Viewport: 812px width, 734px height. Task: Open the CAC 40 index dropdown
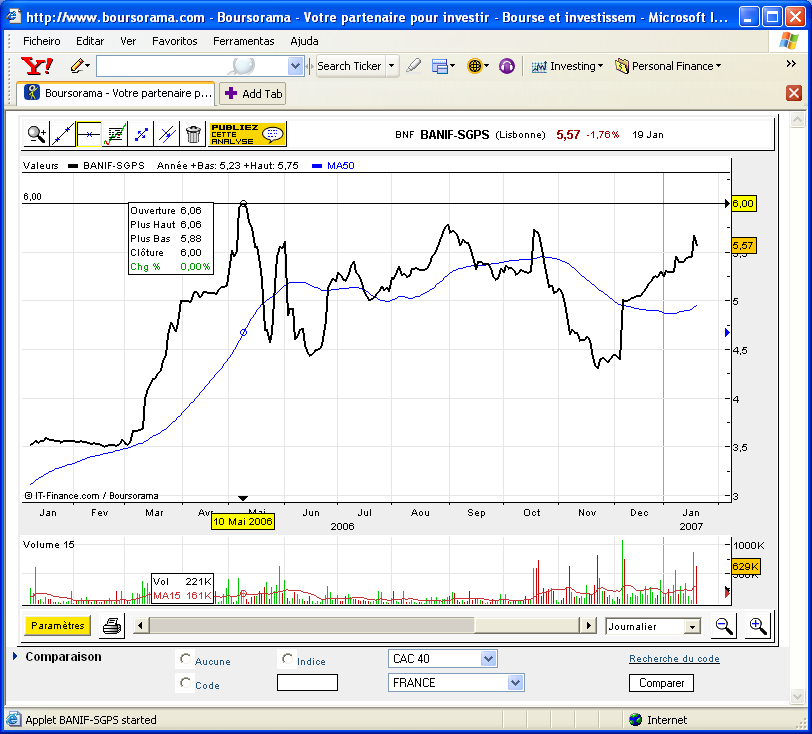pos(488,659)
